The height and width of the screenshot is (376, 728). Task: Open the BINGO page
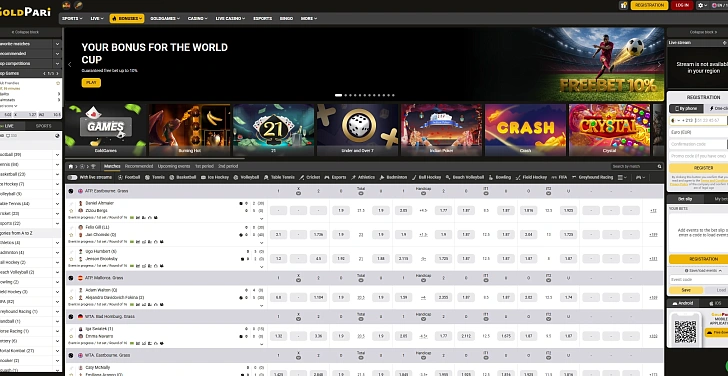click(x=286, y=19)
